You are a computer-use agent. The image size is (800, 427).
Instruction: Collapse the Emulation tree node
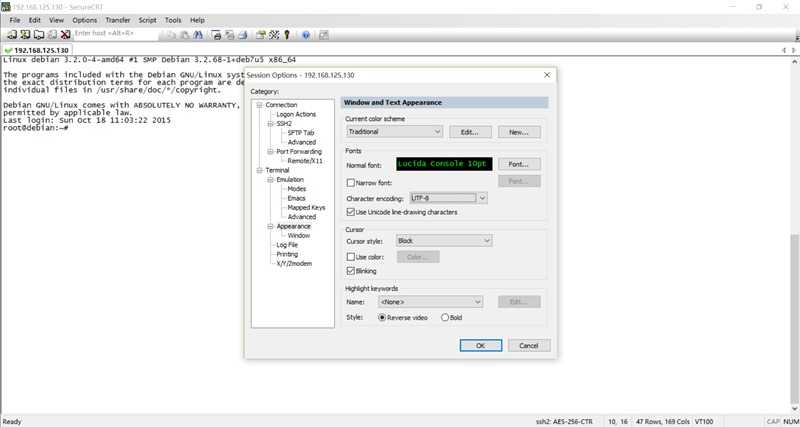(270, 180)
